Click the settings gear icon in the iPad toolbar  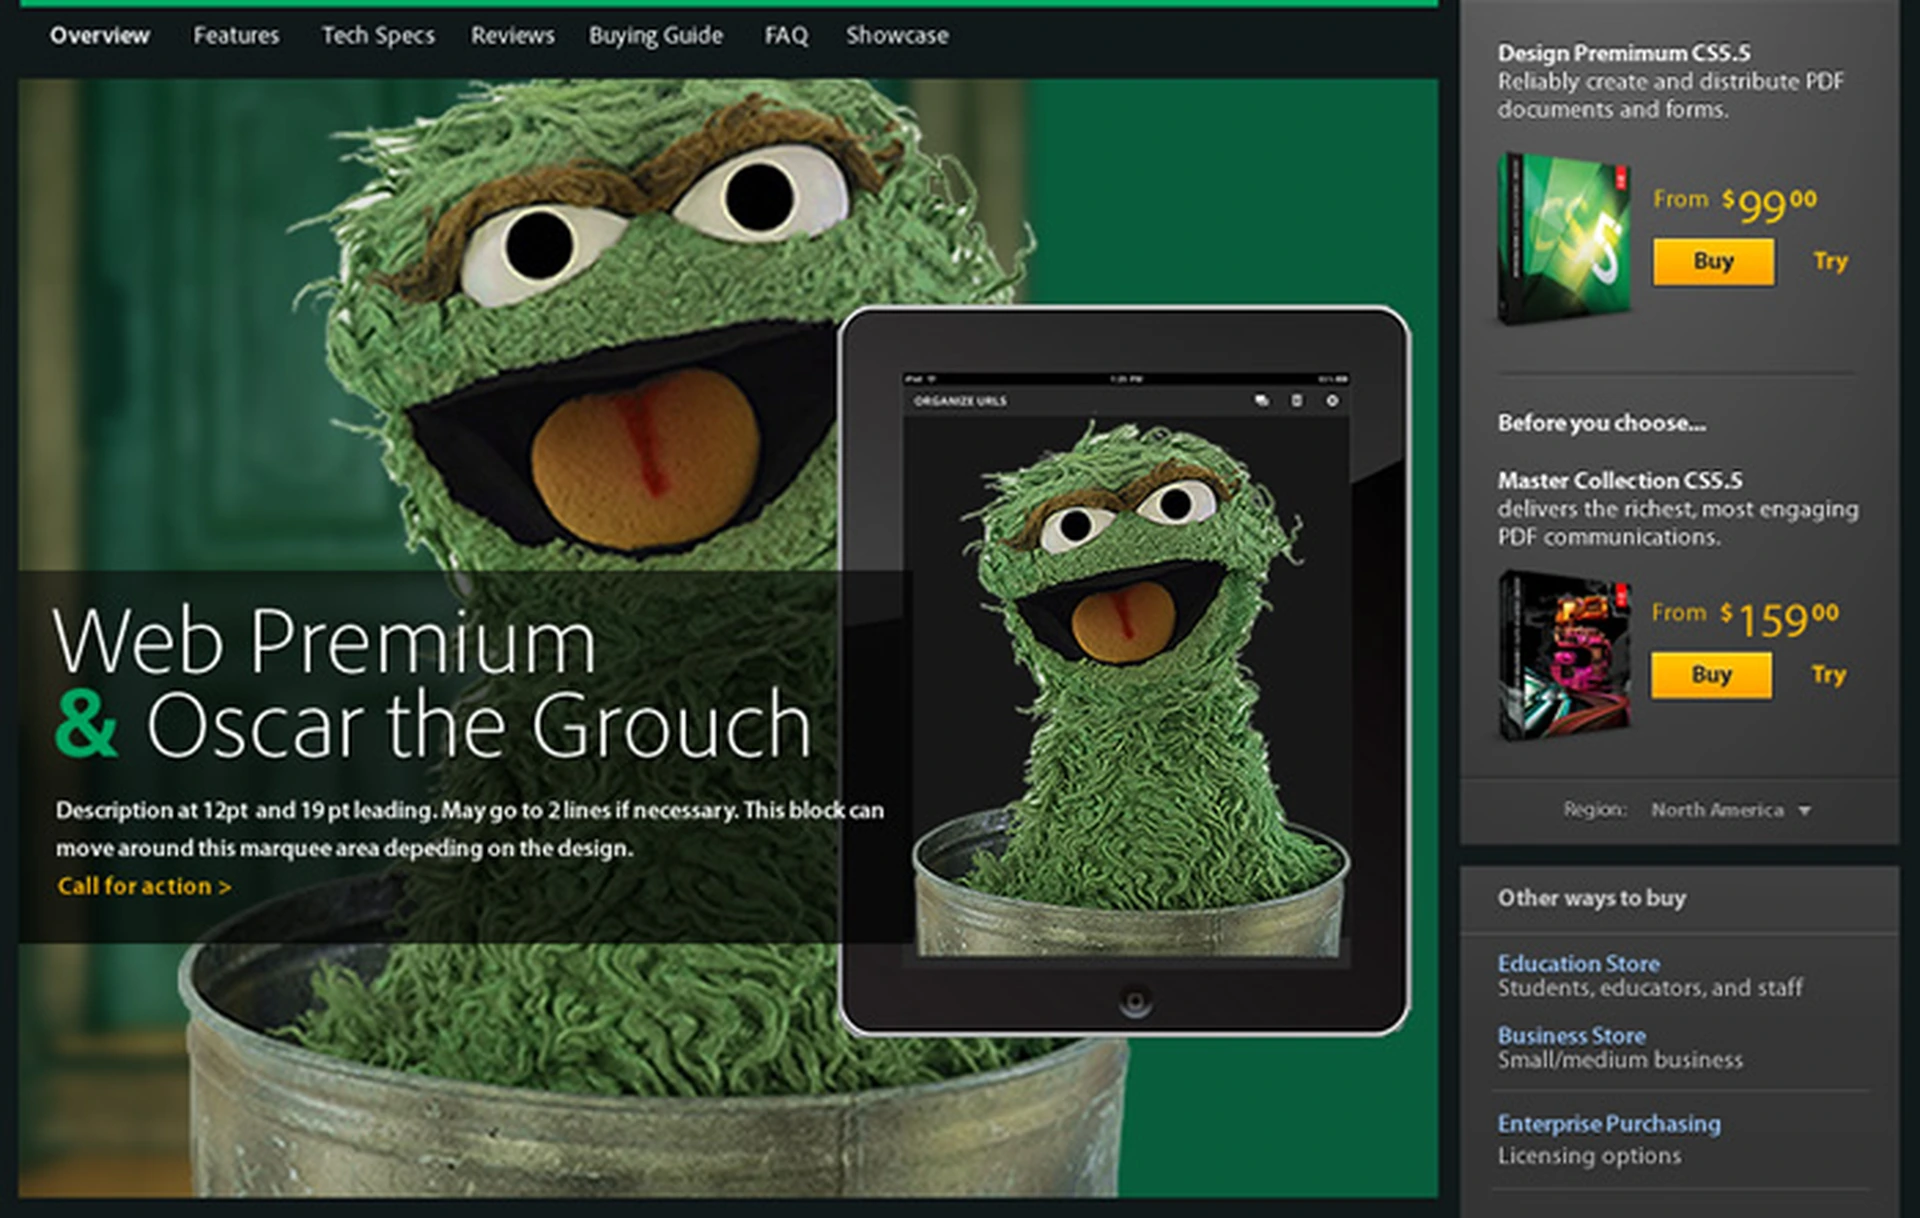(x=1332, y=400)
